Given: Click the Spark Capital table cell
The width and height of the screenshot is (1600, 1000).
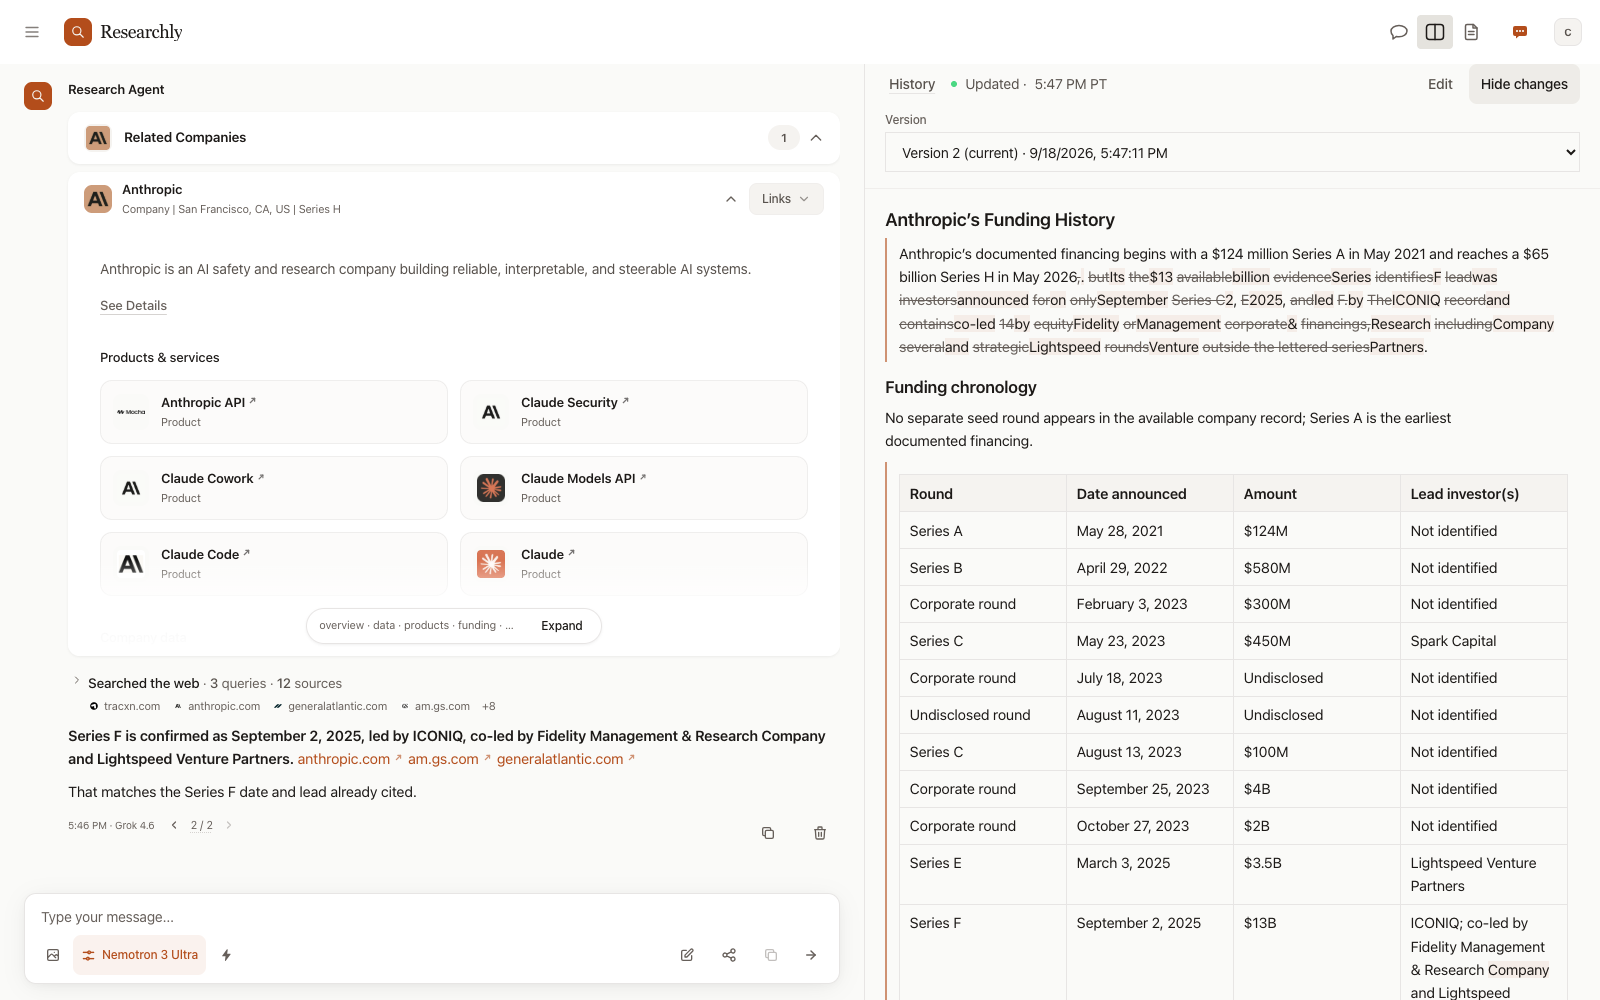Looking at the screenshot, I should pyautogui.click(x=1483, y=641).
